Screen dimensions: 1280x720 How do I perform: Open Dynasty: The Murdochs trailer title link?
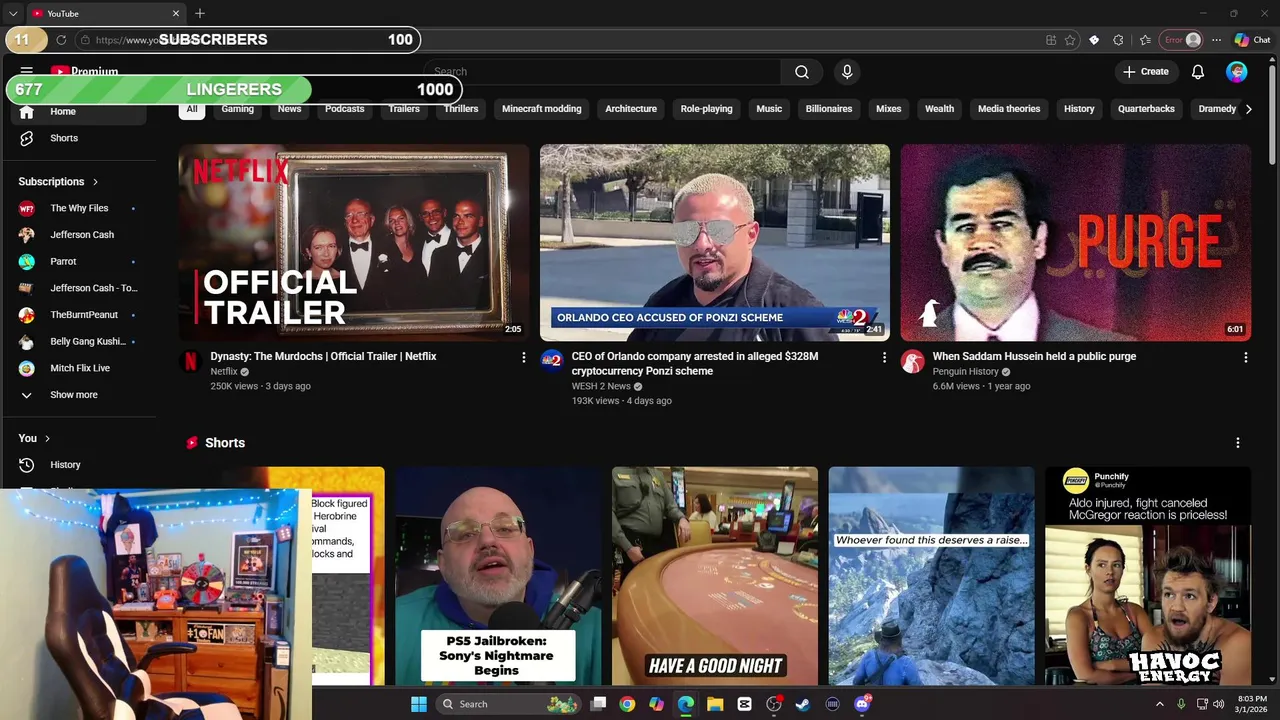[x=323, y=356]
